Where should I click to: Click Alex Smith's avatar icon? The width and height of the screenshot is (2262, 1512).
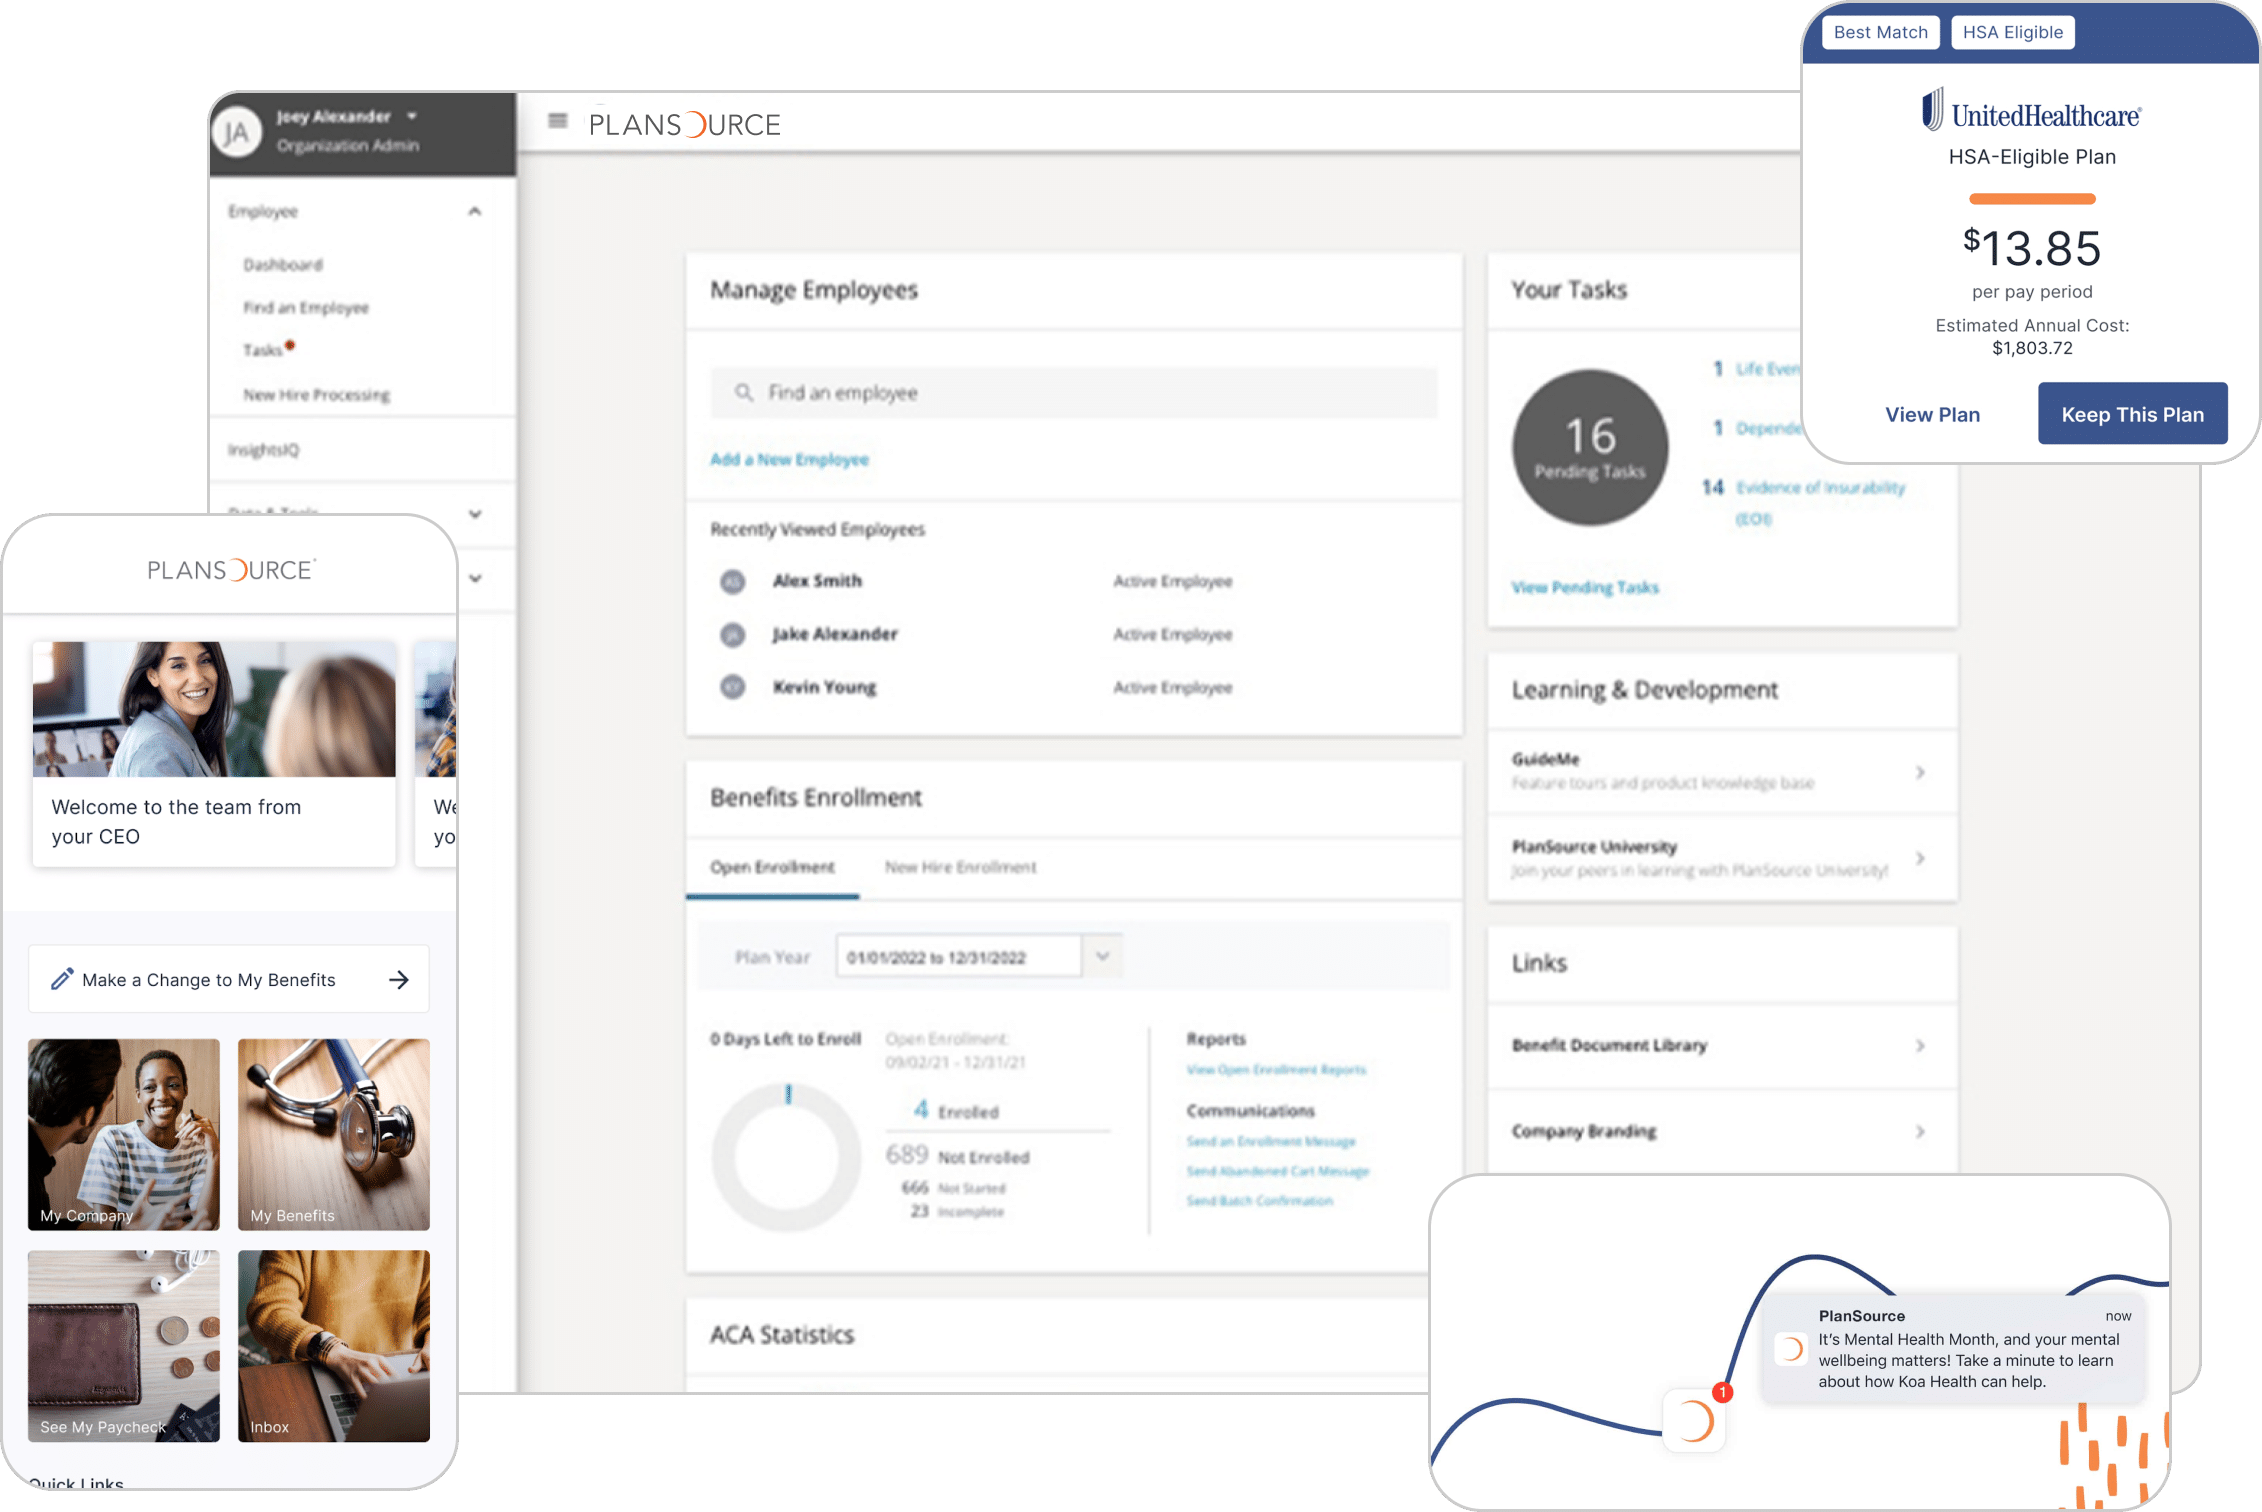733,581
